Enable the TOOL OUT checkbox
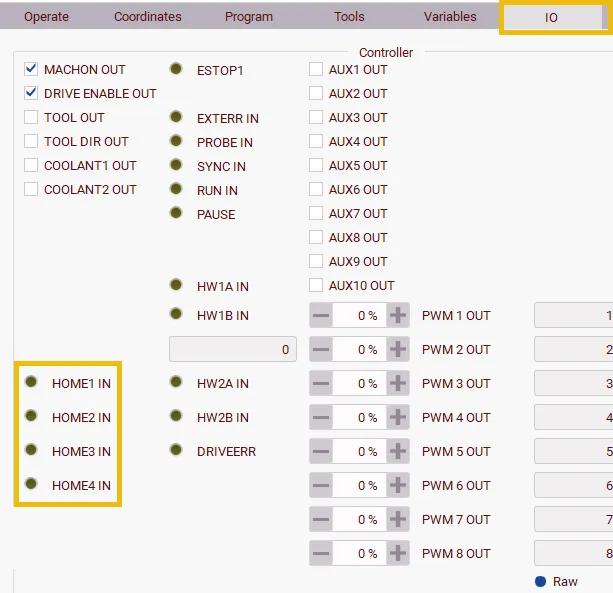613x593 pixels. 31,117
